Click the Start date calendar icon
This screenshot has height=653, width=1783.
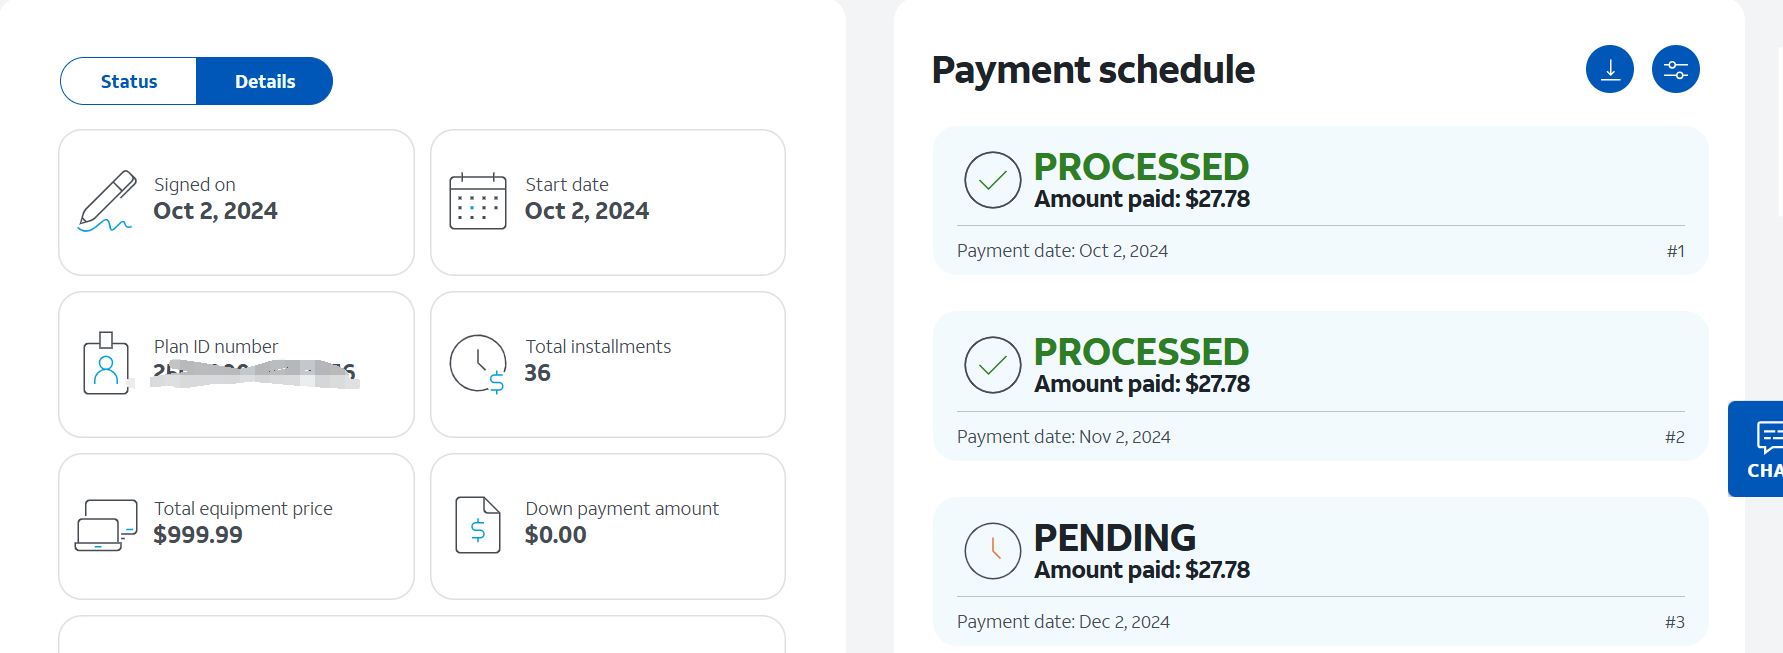click(478, 201)
